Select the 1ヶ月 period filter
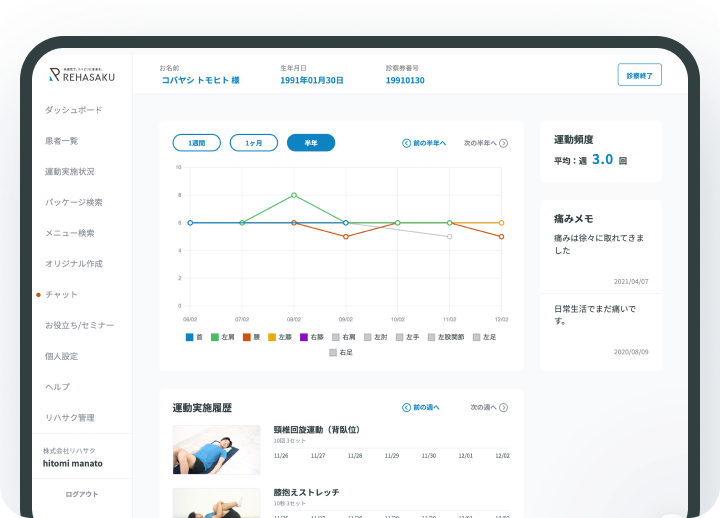This screenshot has width=720, height=518. (x=254, y=143)
